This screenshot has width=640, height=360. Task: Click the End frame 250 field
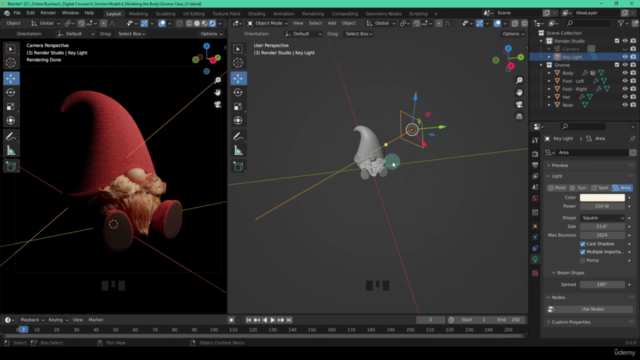pos(509,320)
